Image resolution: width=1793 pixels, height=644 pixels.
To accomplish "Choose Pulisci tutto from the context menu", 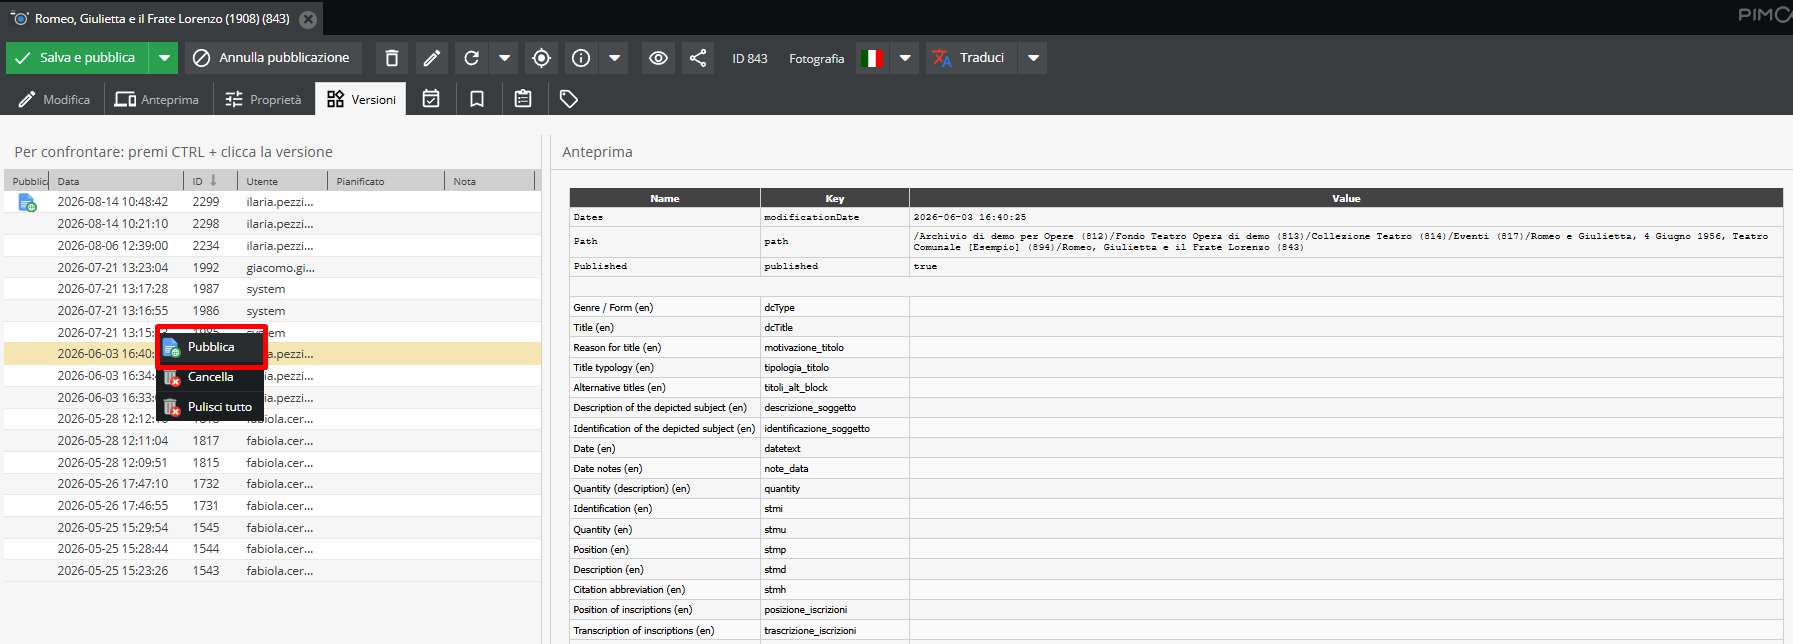I will (211, 407).
